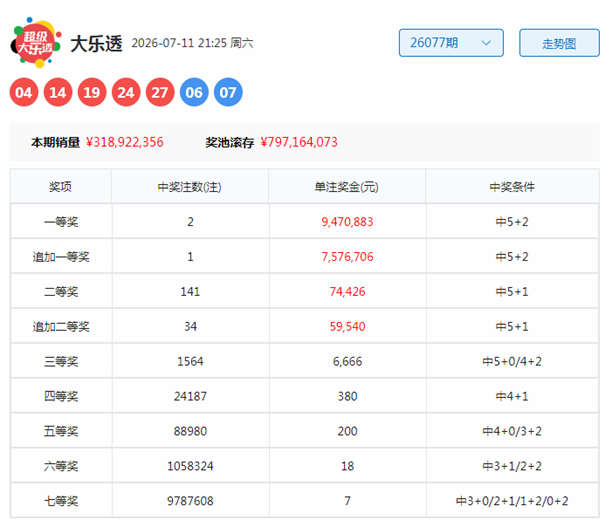Click the 五等奖 row label

click(61, 431)
